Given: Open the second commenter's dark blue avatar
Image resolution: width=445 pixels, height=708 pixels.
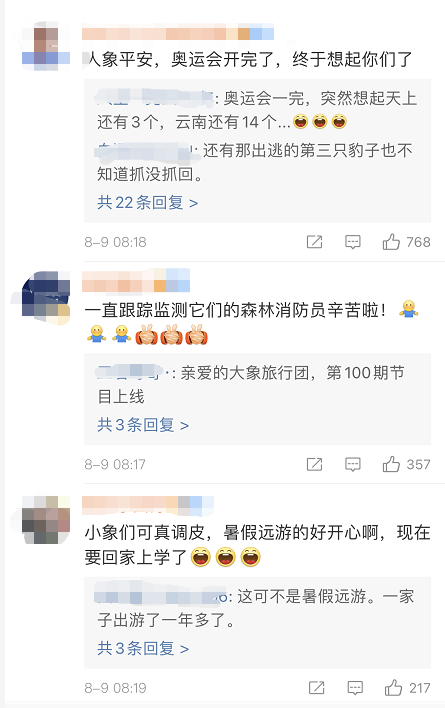Looking at the screenshot, I should (46, 297).
